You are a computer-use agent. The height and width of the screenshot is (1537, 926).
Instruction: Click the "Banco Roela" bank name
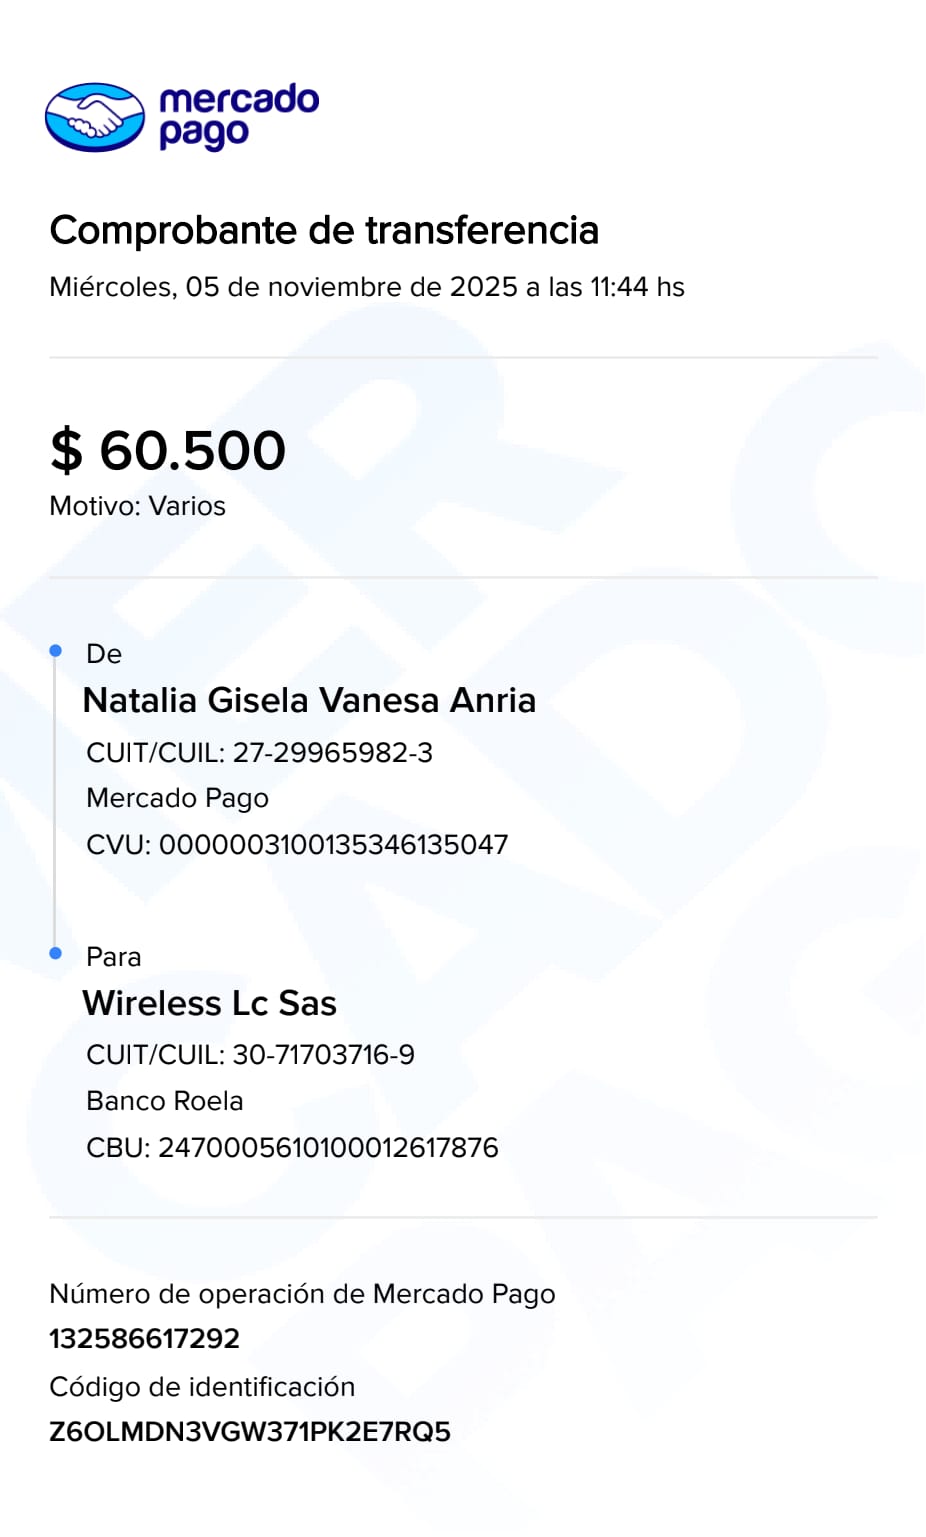click(x=164, y=1101)
